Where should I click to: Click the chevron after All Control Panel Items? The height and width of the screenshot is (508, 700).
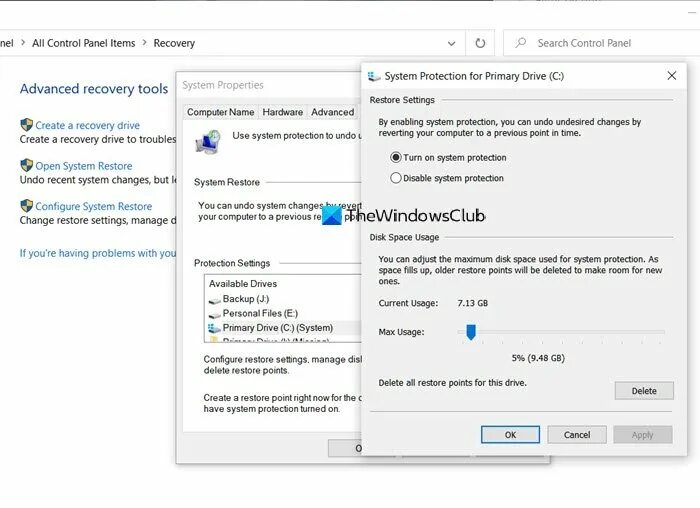(x=144, y=43)
